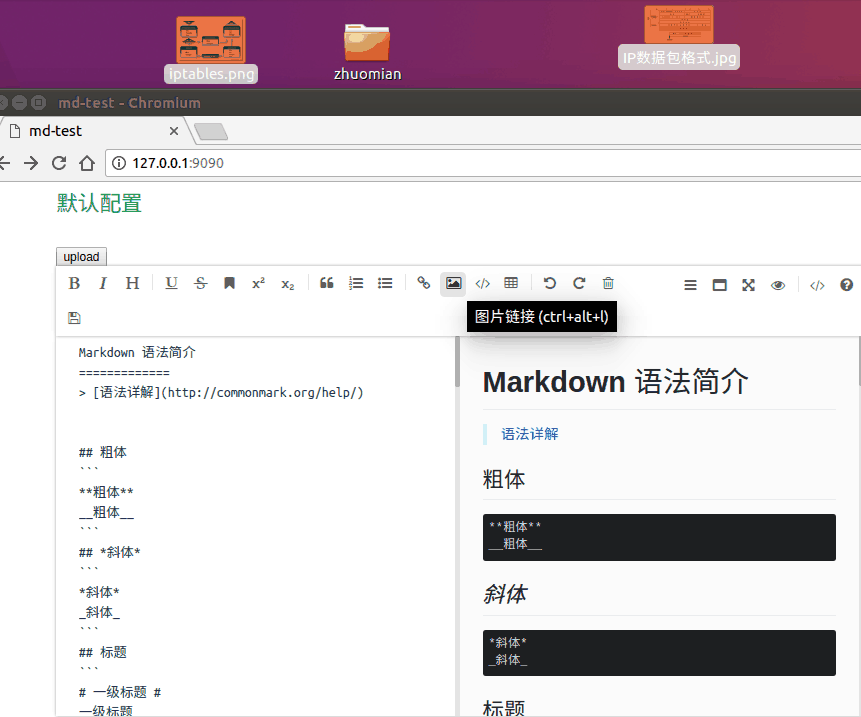Open a new browser tab

211,132
